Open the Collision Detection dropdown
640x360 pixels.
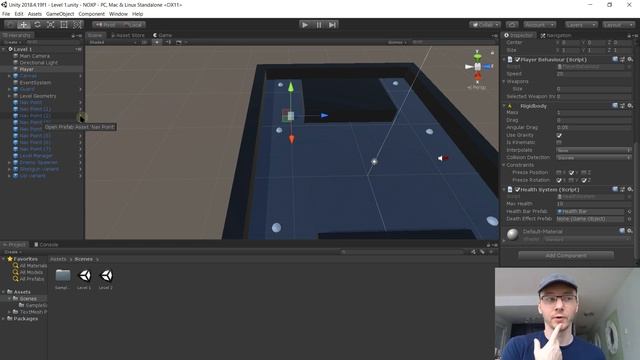[x=594, y=158]
